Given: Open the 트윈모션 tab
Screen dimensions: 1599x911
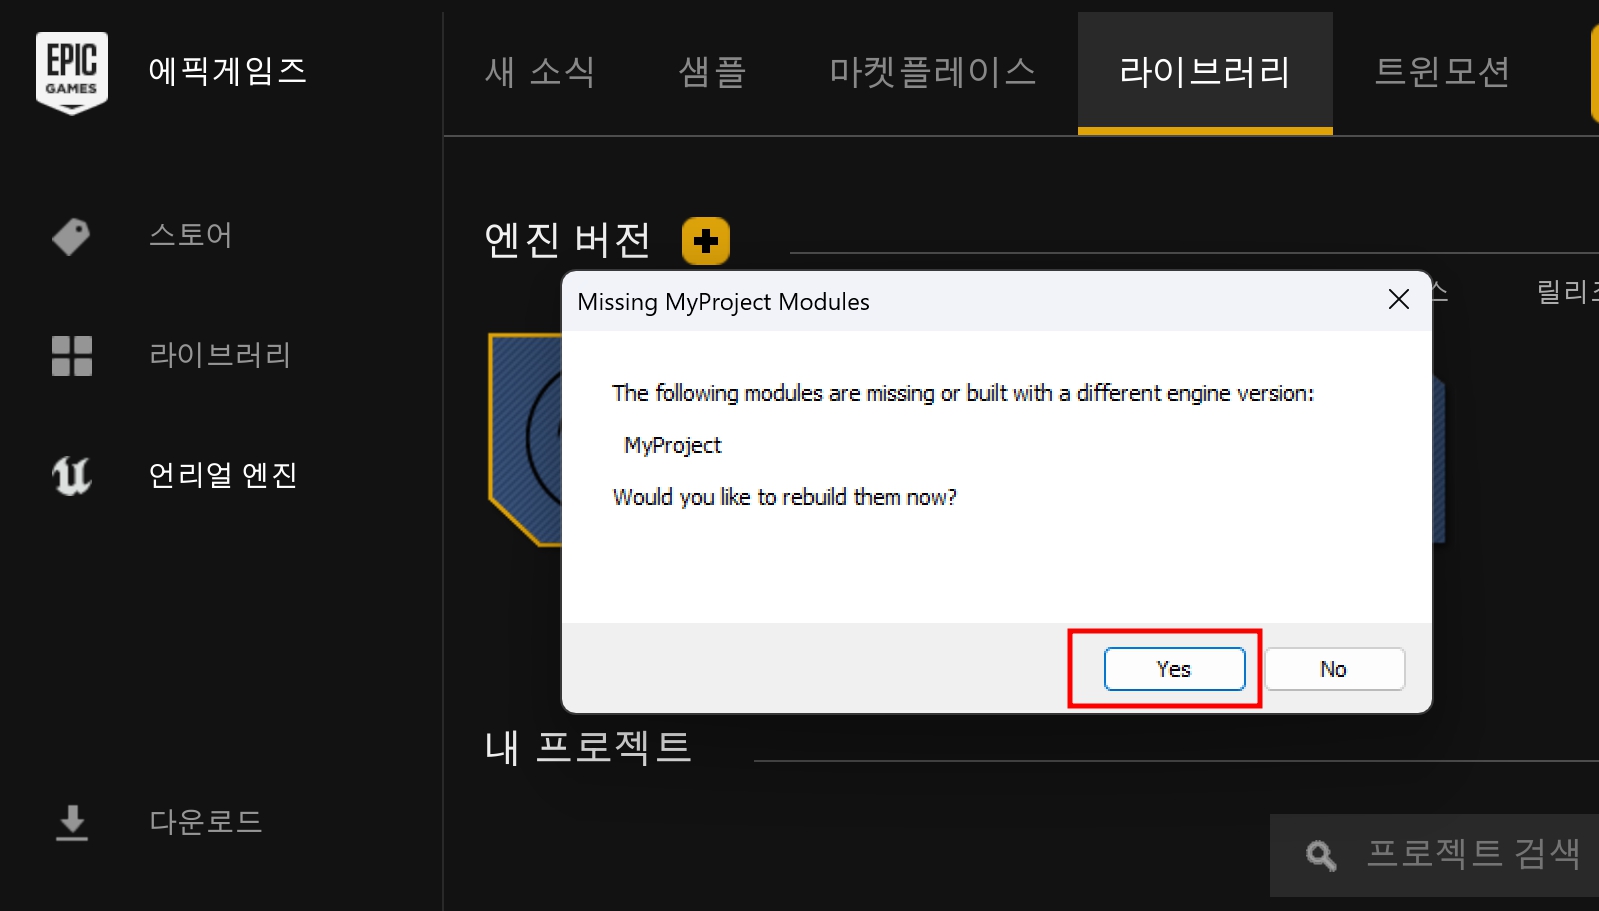Looking at the screenshot, I should 1442,72.
